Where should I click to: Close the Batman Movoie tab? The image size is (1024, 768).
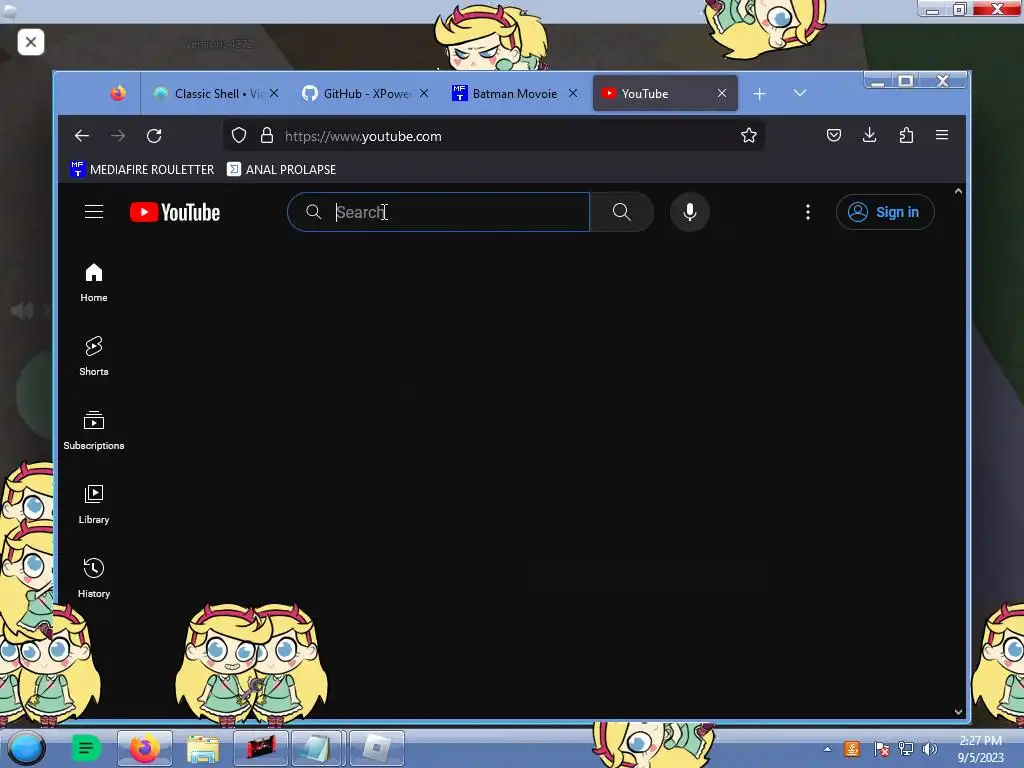573,93
